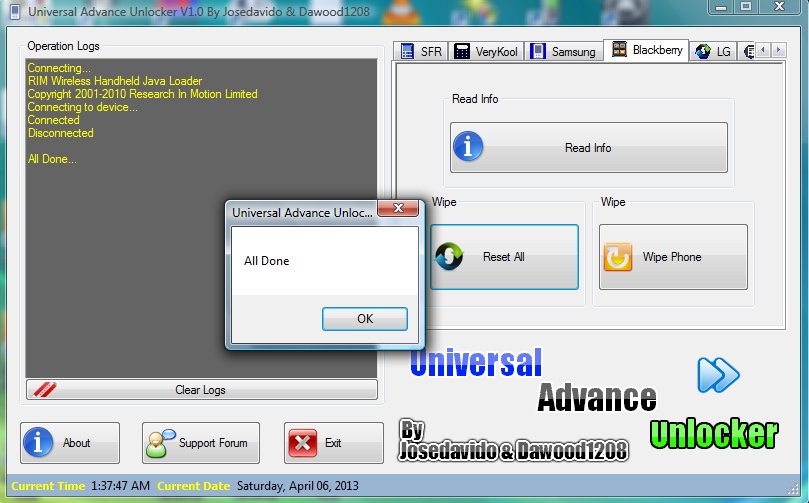
Task: Open the VeryKool tab
Action: 486,51
